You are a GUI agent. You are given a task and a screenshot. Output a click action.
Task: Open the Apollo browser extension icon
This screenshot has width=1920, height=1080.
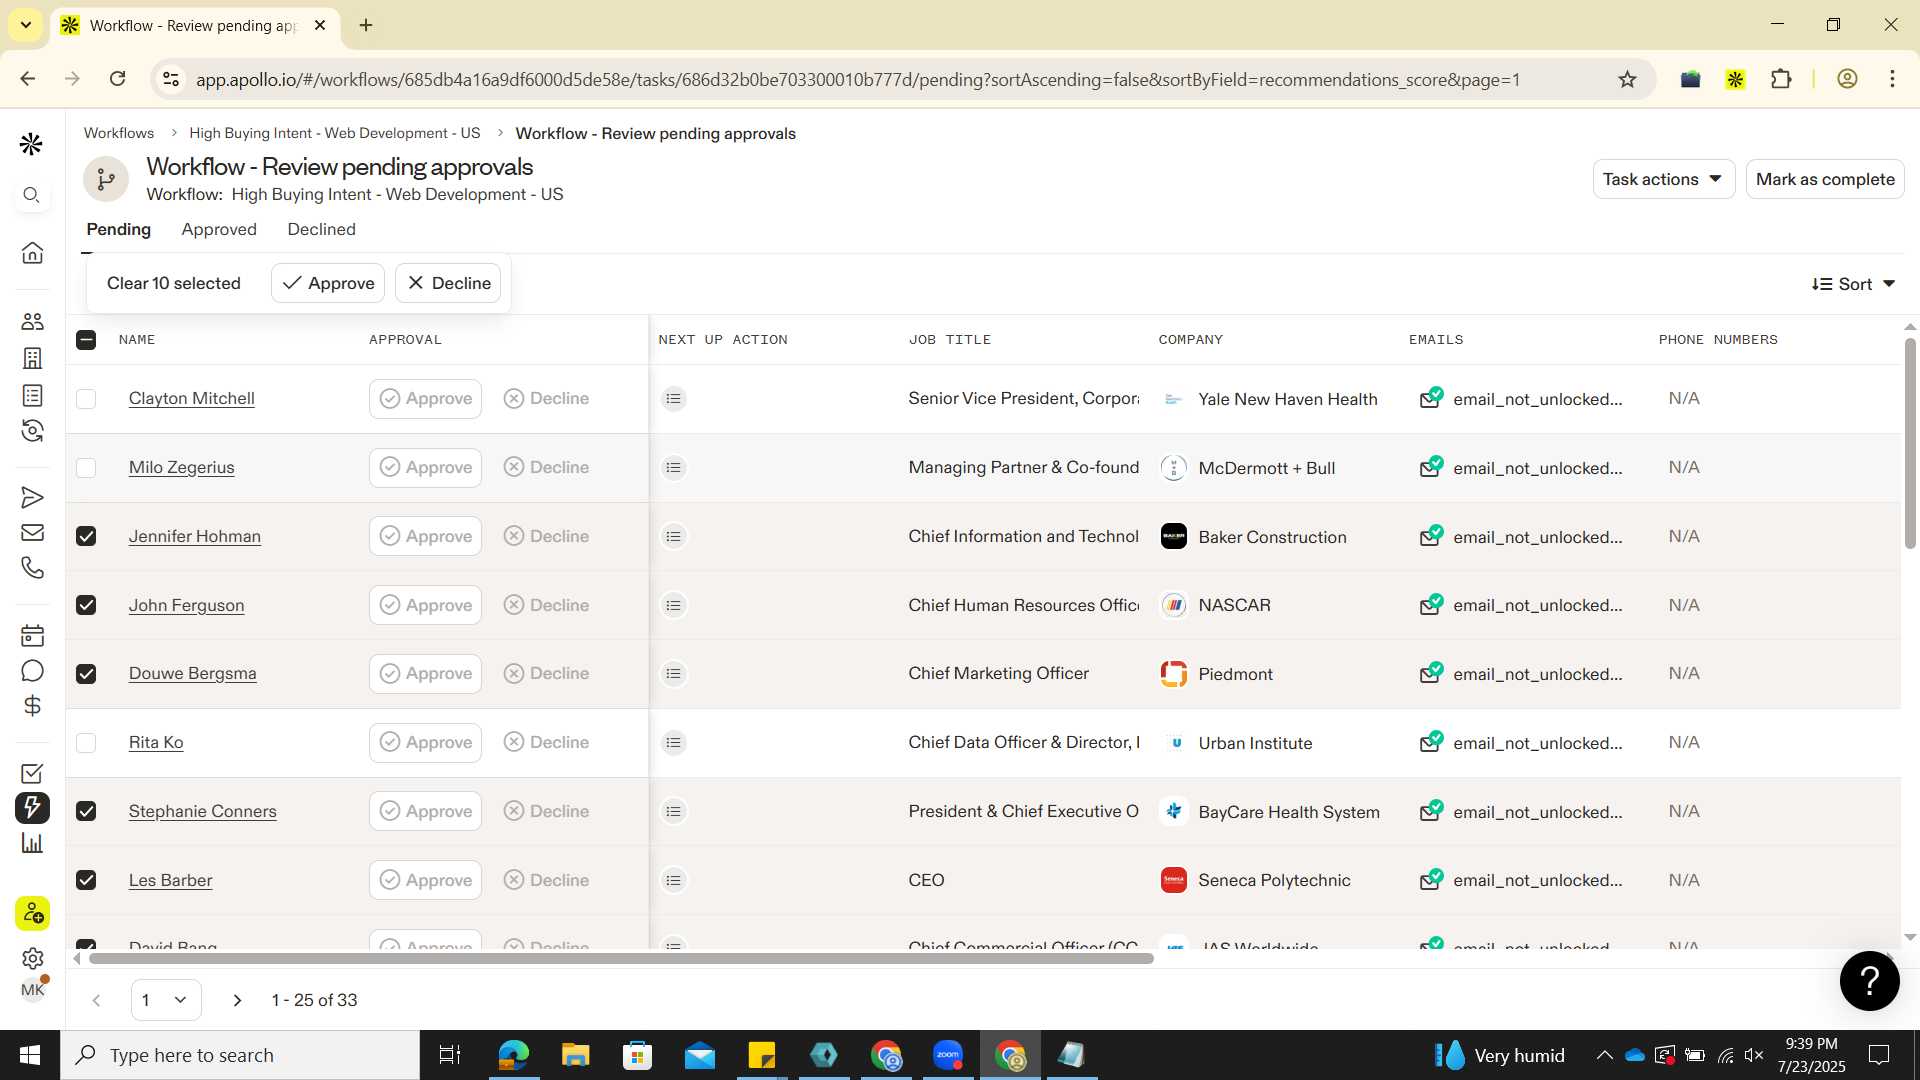coord(1735,79)
